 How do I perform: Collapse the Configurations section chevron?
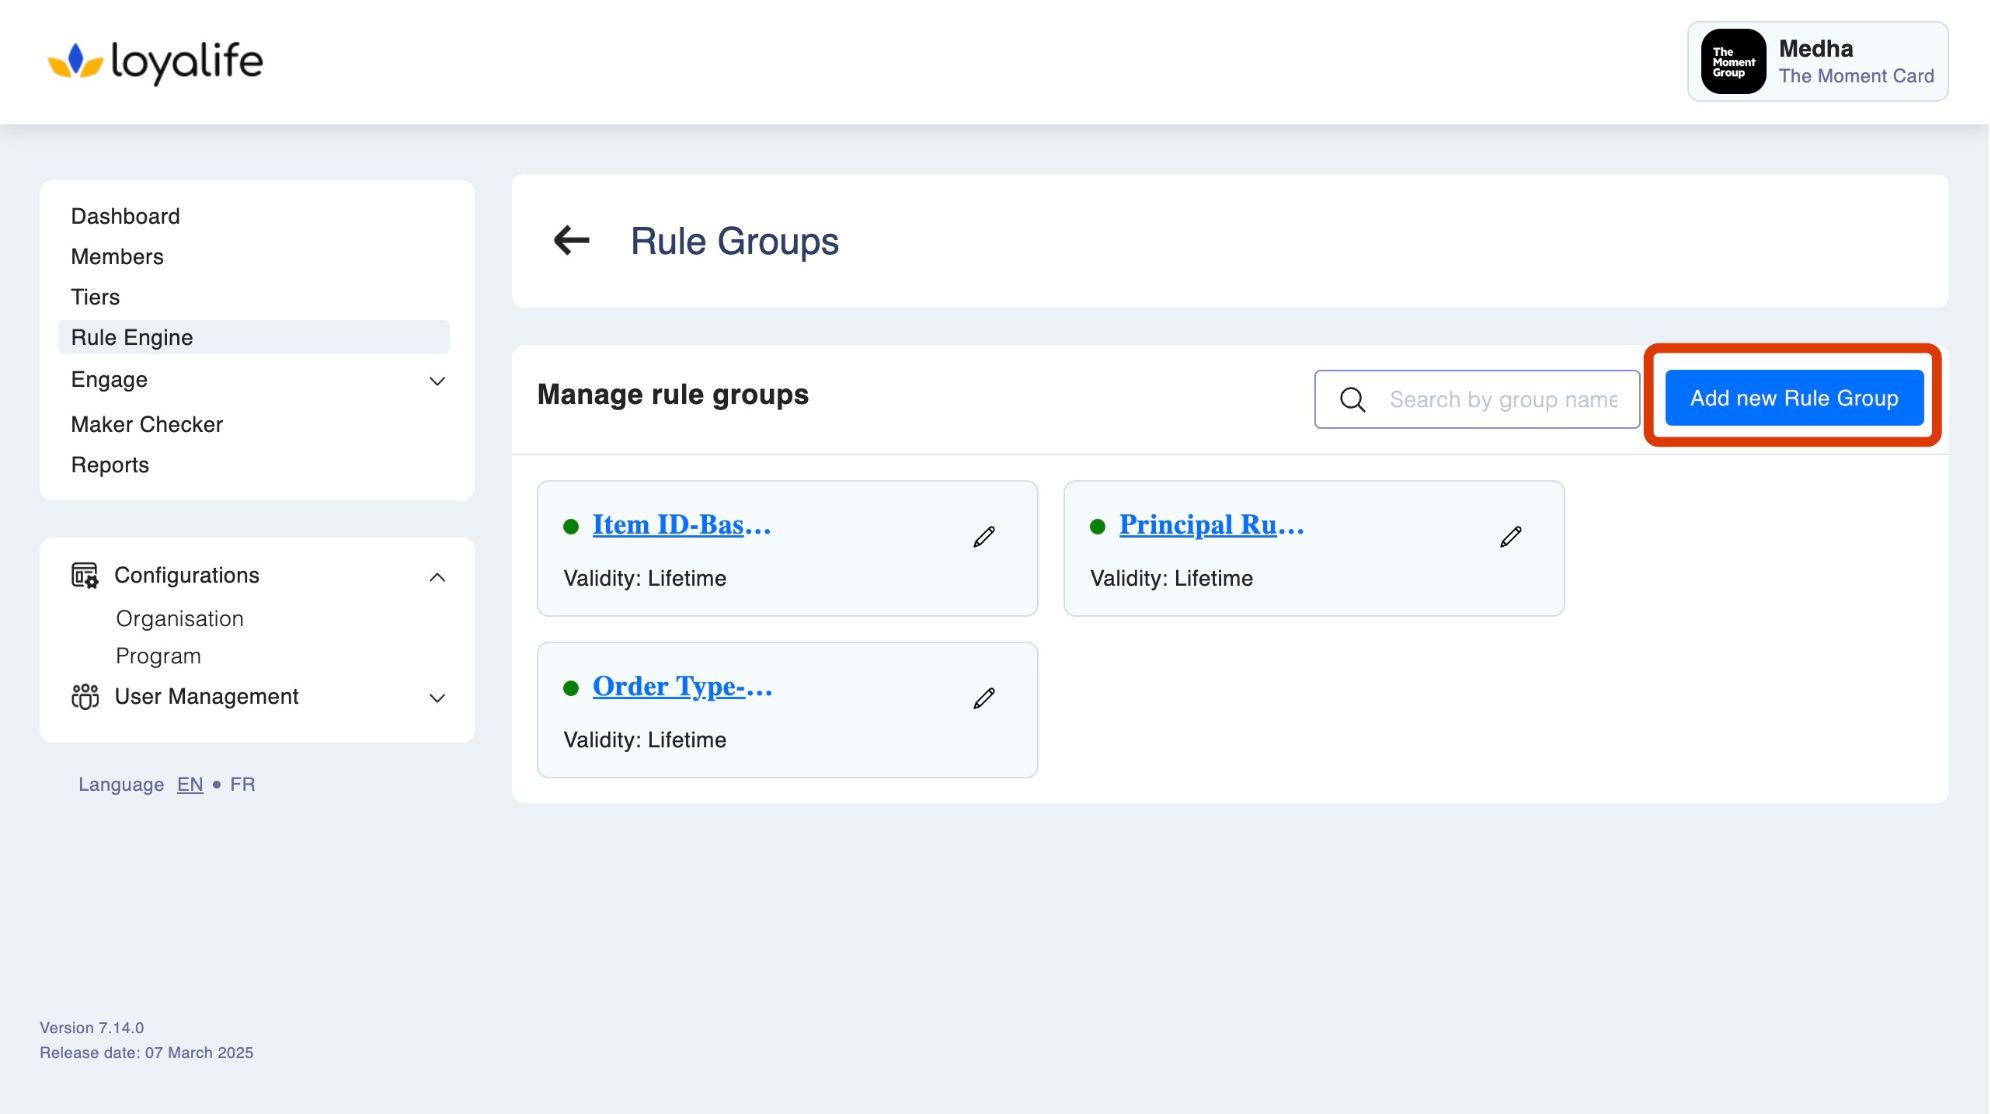point(437,577)
